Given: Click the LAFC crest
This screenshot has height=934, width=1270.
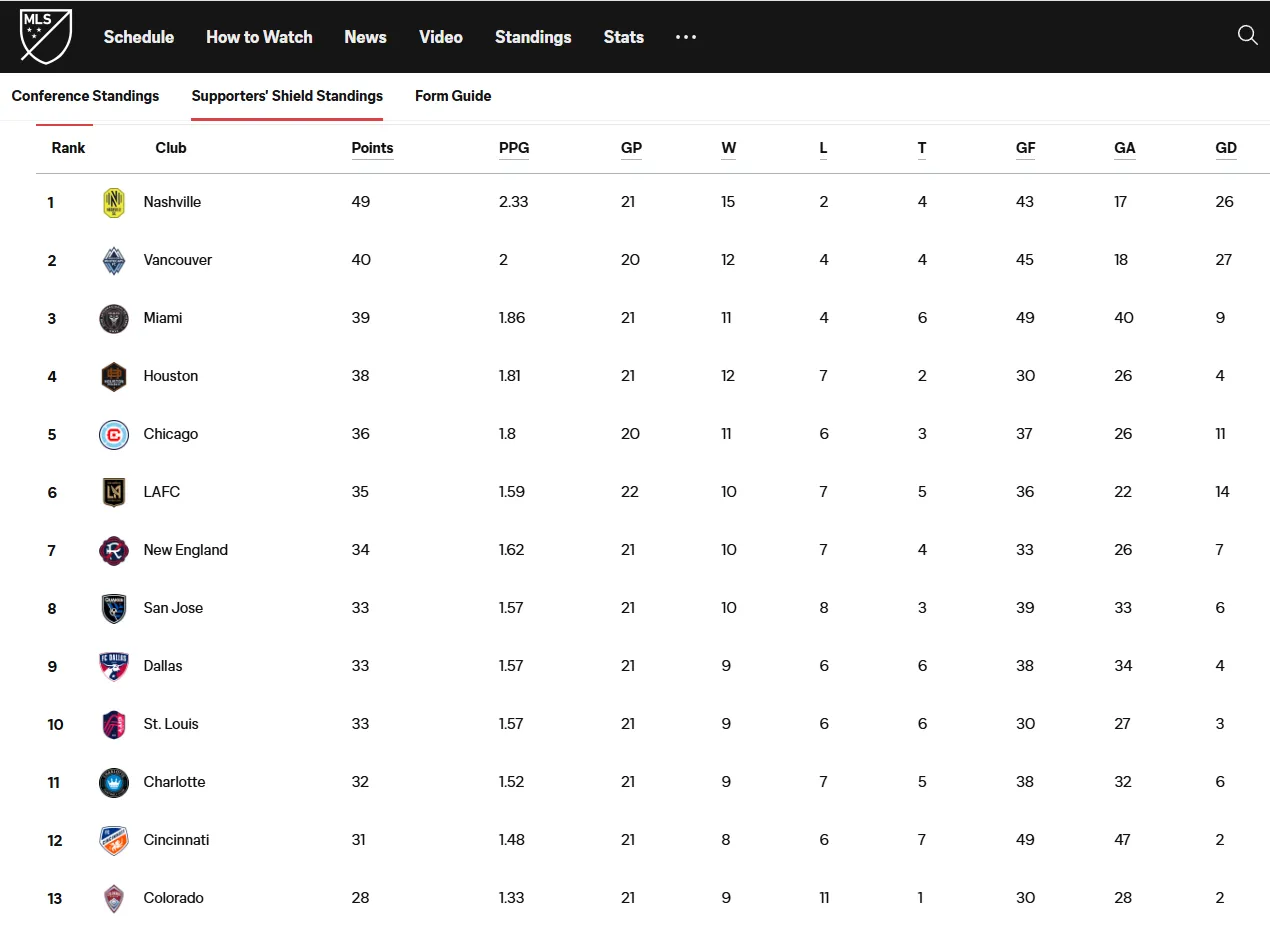Looking at the screenshot, I should (x=114, y=493).
